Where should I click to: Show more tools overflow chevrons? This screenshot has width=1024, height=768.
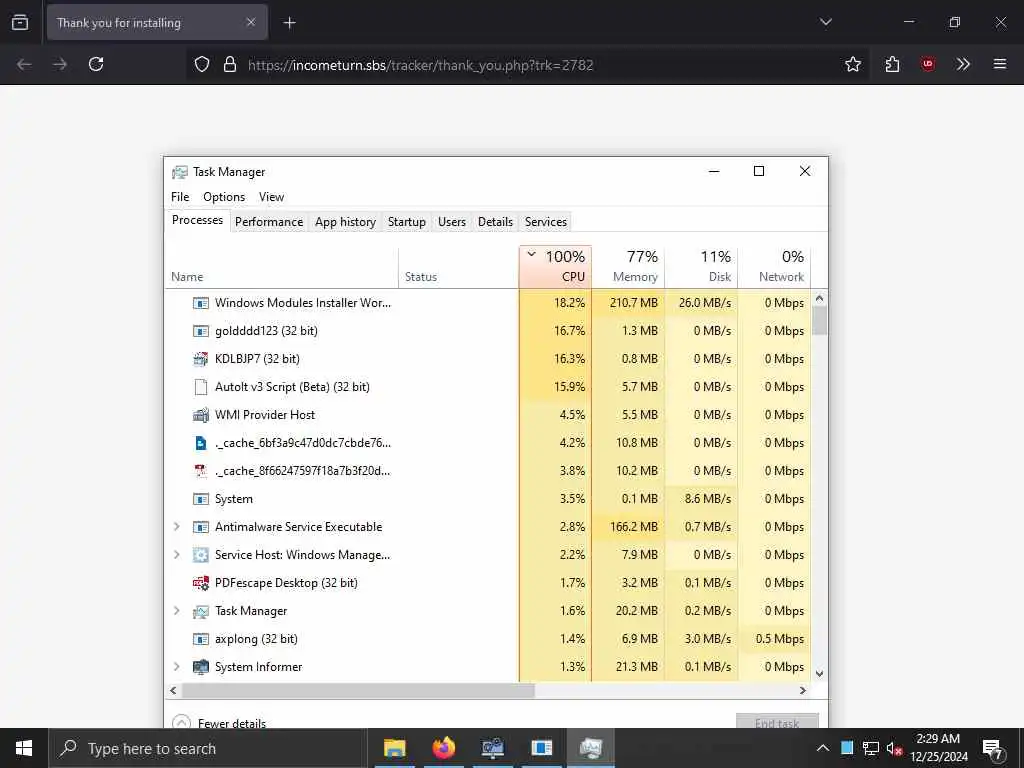(x=963, y=64)
